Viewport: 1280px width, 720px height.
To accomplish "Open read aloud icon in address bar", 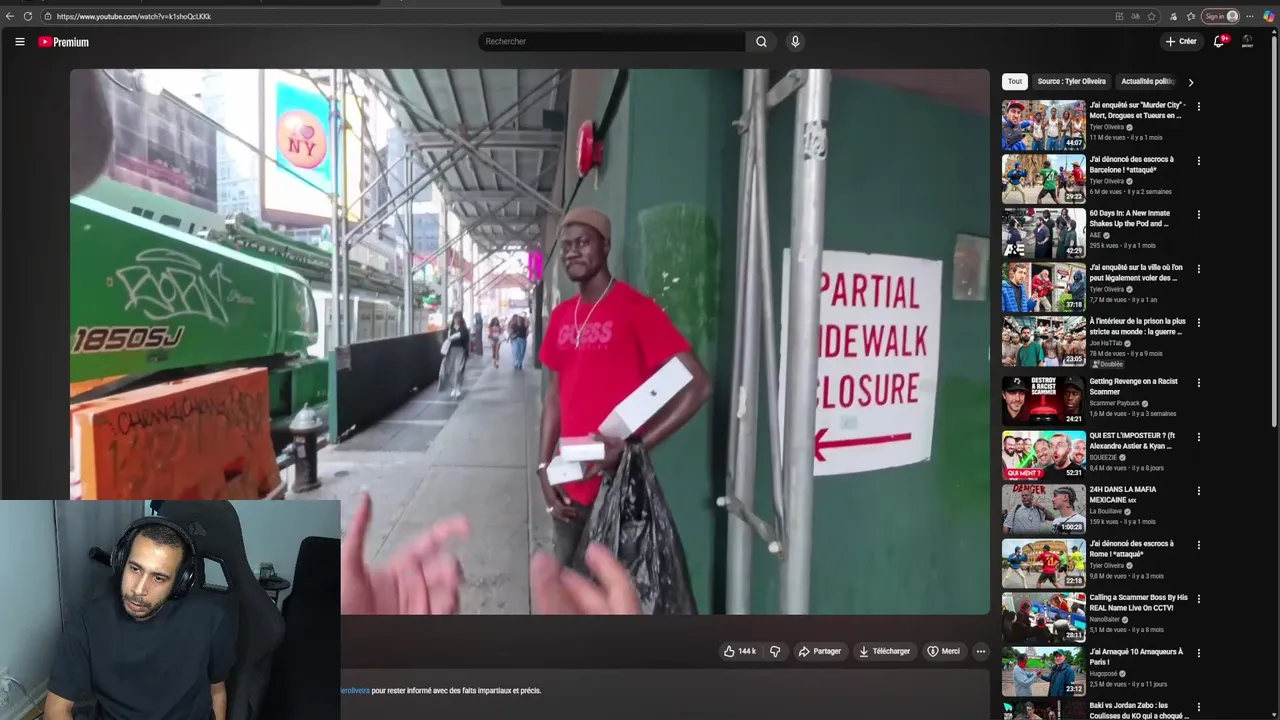I will [1136, 16].
